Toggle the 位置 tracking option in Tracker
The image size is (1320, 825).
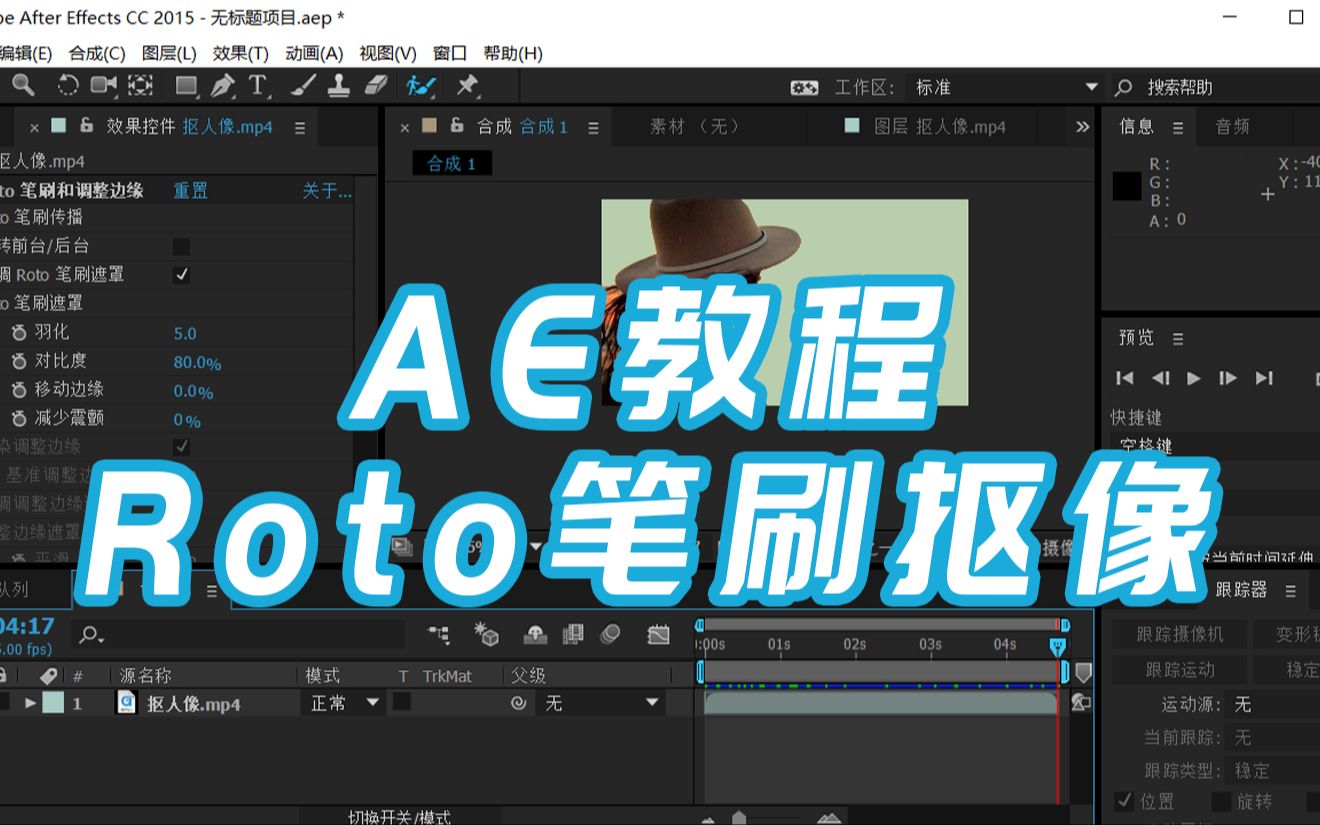[x=1125, y=801]
